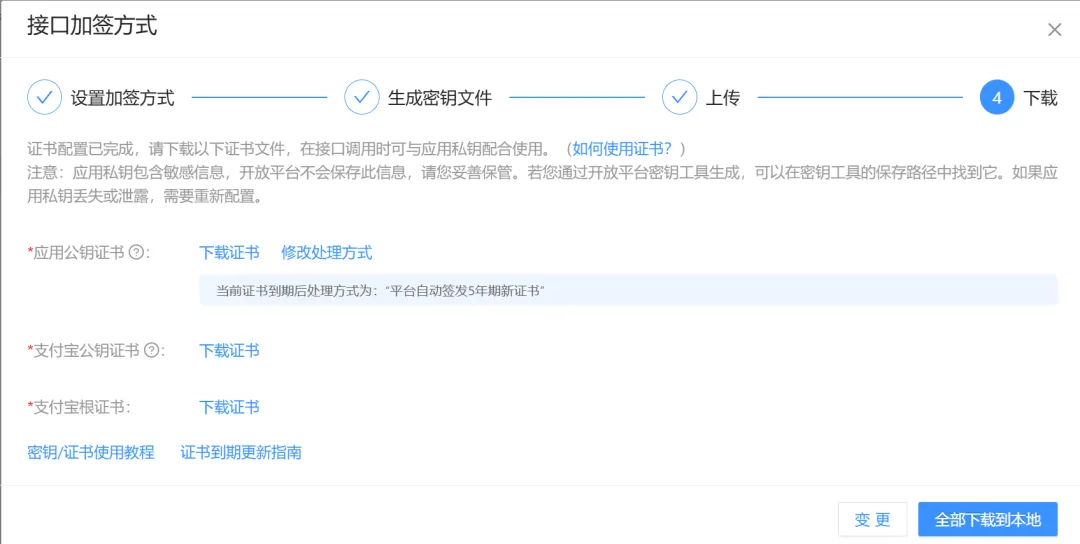Open 证书到期更新指南 guide link
The width and height of the screenshot is (1080, 544).
pos(241,452)
